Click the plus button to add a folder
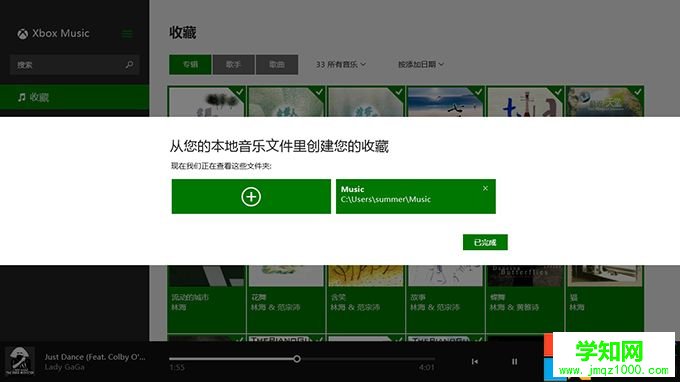The width and height of the screenshot is (680, 382). 251,196
